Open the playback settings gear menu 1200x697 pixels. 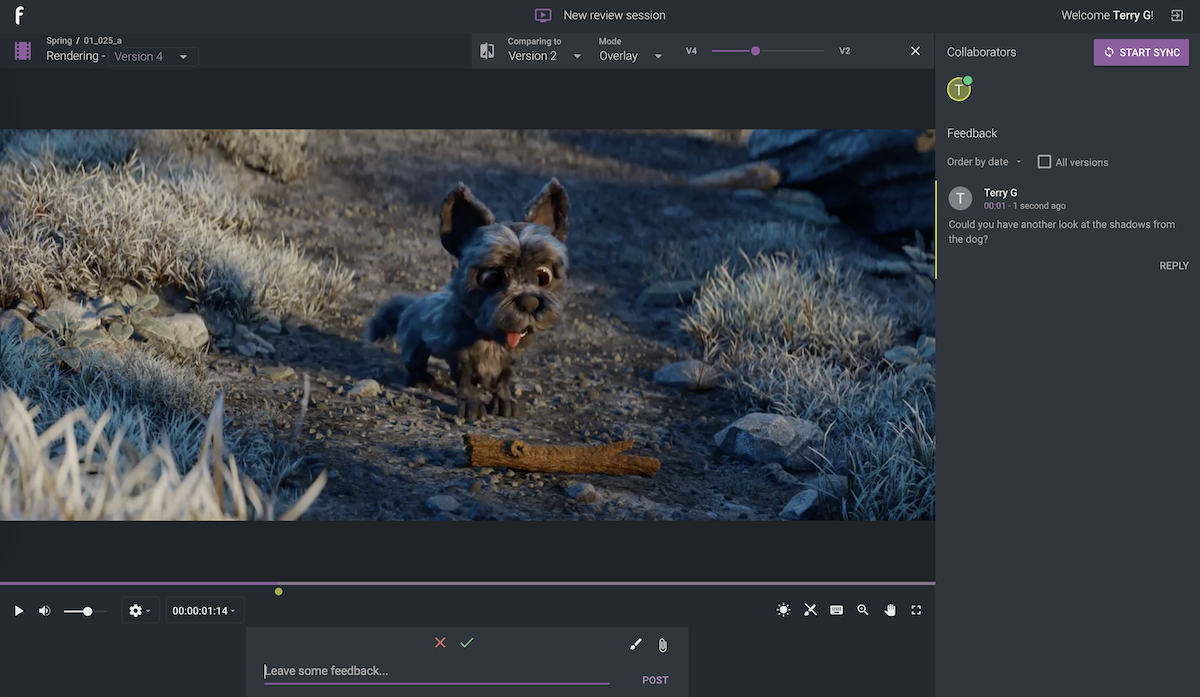(x=139, y=610)
